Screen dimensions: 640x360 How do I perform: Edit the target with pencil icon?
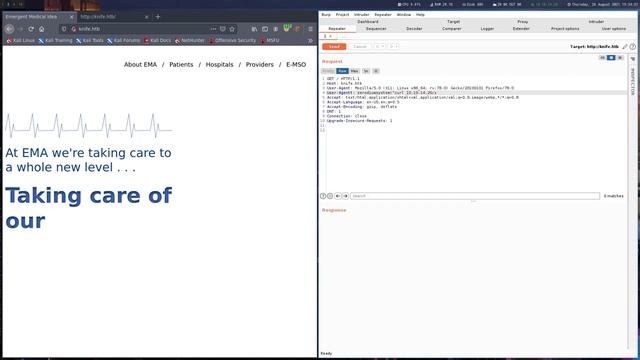[x=625, y=47]
